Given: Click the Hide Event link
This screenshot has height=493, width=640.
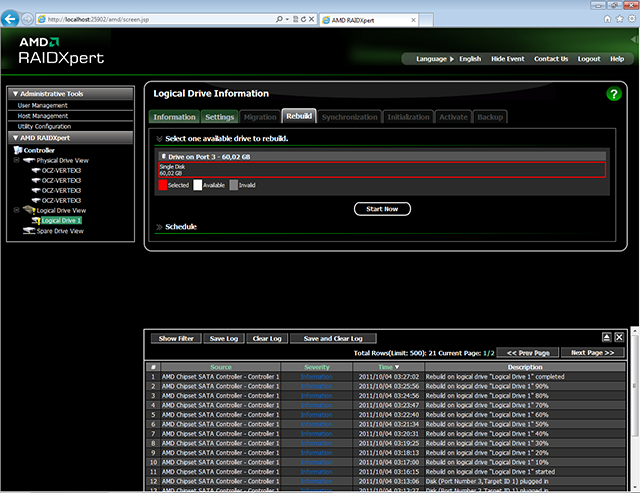Looking at the screenshot, I should (x=507, y=59).
